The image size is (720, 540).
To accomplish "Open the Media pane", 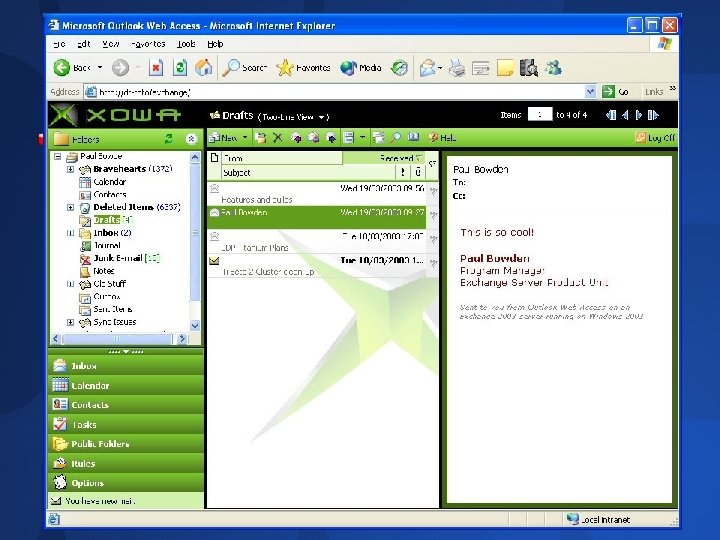I will [361, 68].
